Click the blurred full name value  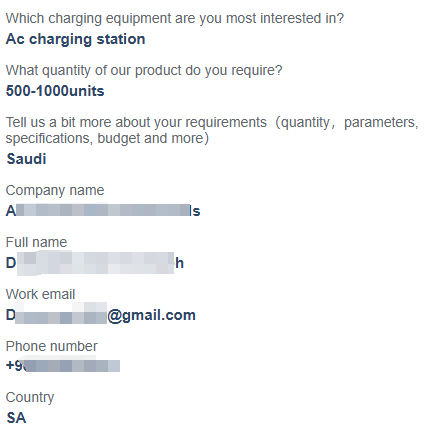(95, 263)
